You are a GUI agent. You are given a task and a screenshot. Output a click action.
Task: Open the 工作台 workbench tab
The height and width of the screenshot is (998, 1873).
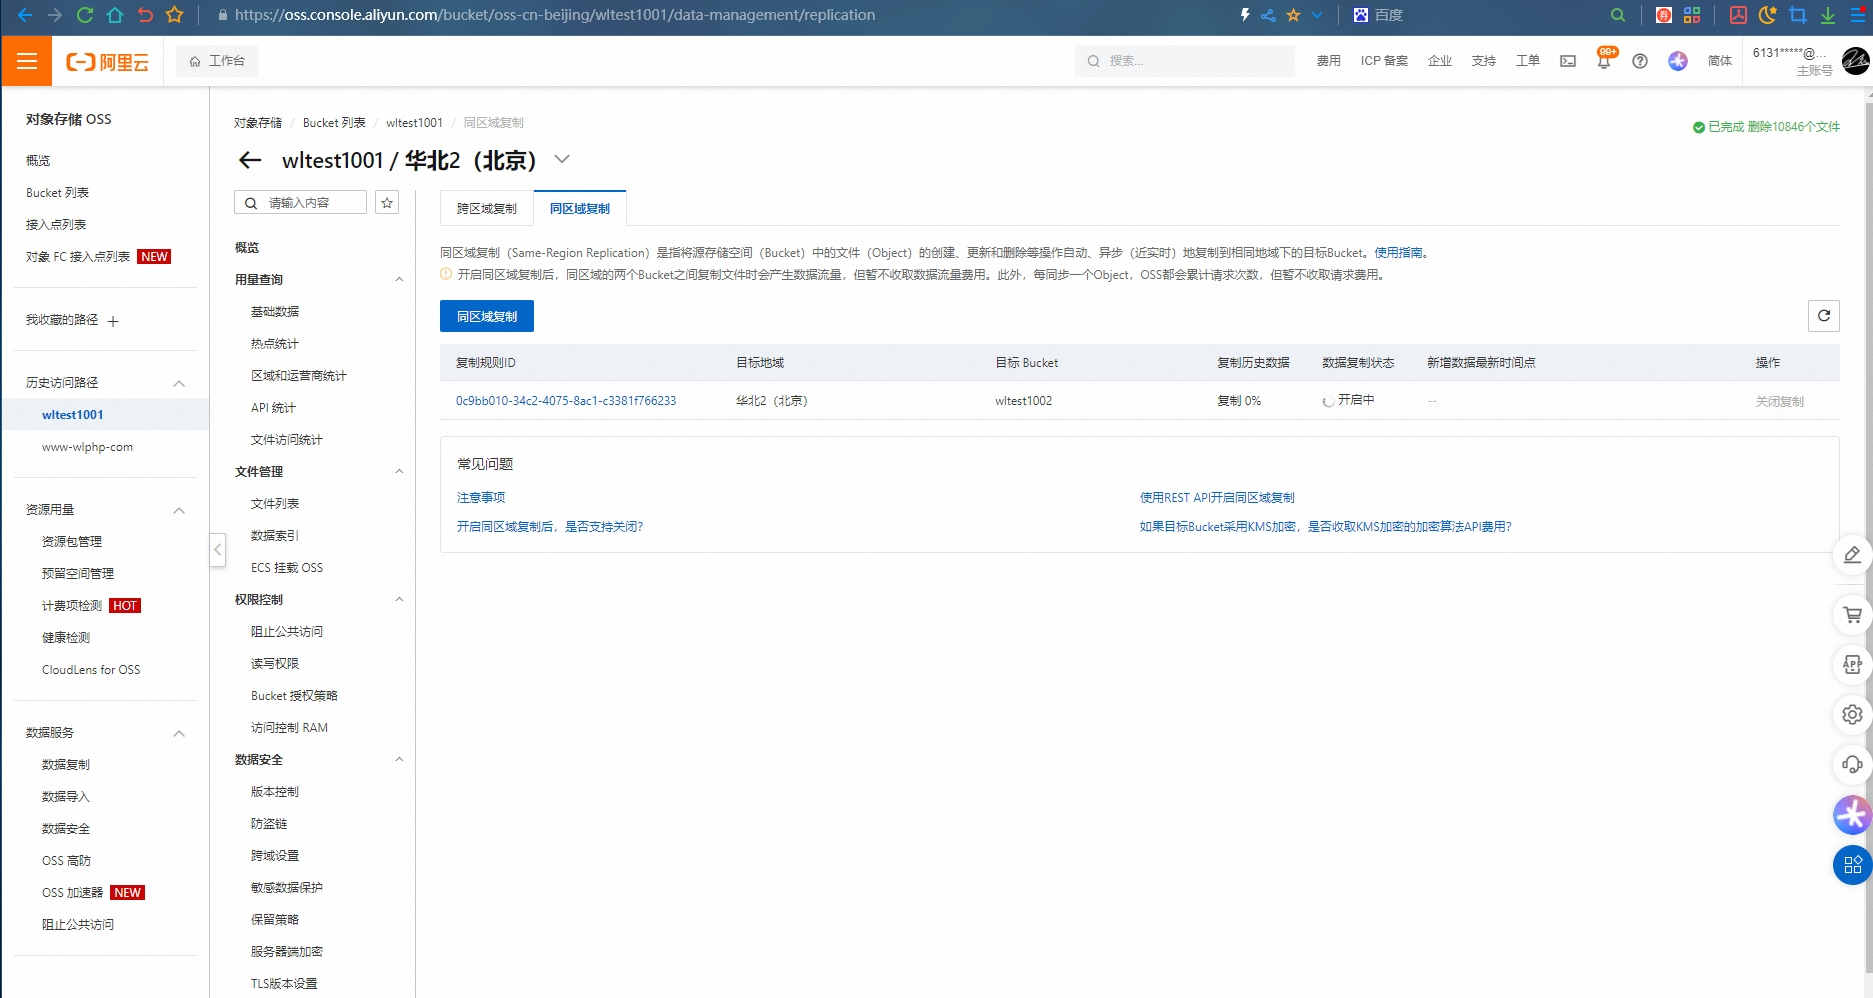click(217, 61)
